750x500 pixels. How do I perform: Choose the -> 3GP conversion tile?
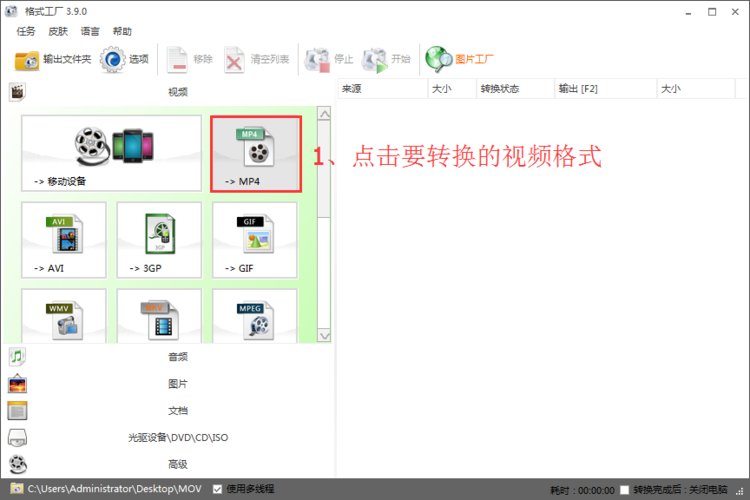click(x=159, y=240)
